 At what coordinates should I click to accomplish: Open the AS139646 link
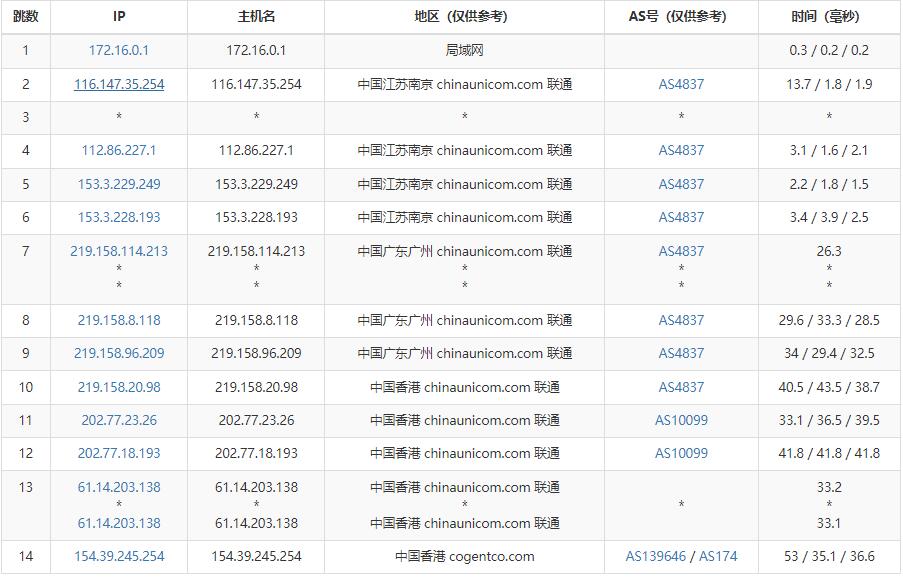[x=655, y=556]
